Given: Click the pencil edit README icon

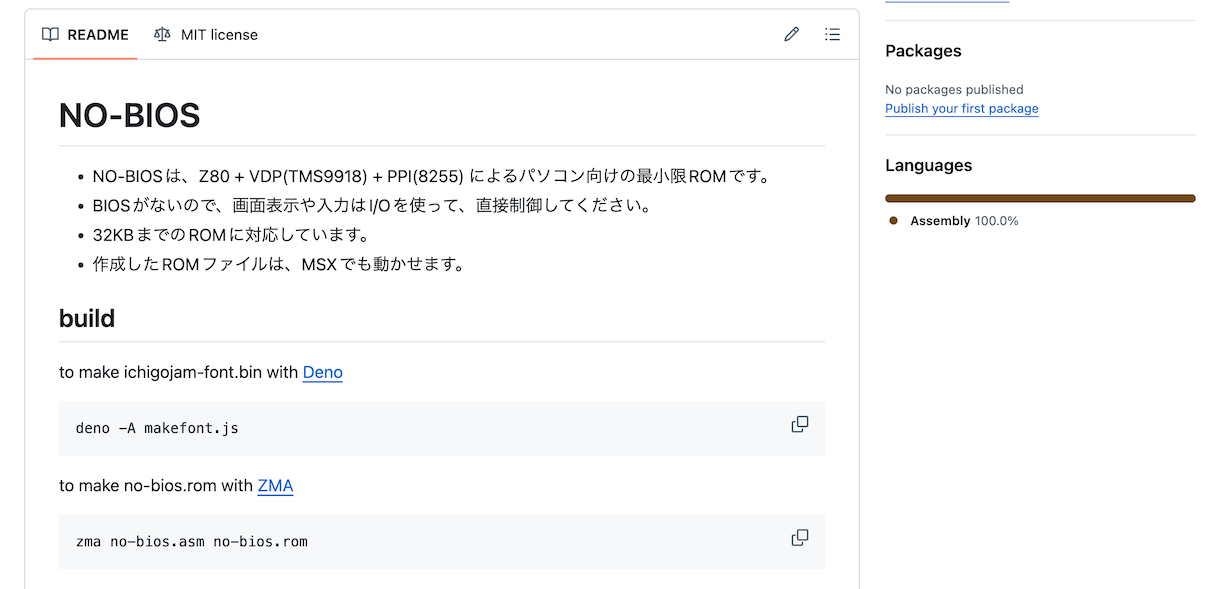Looking at the screenshot, I should pyautogui.click(x=792, y=35).
